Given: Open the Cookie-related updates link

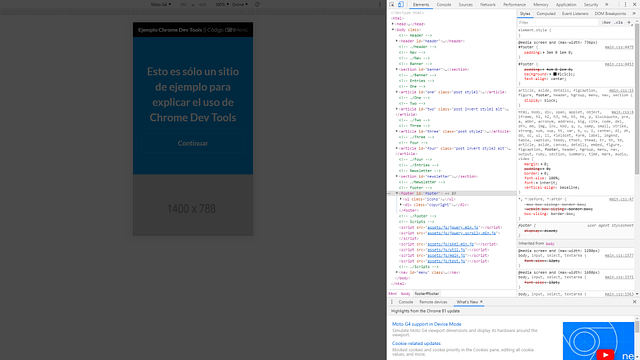Looking at the screenshot, I should click(x=416, y=344).
